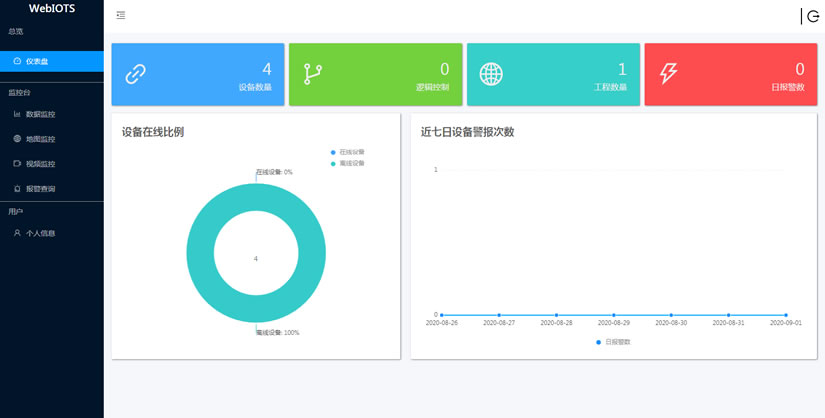
Task: Click the WebIOTS logo title
Action: 51,9
